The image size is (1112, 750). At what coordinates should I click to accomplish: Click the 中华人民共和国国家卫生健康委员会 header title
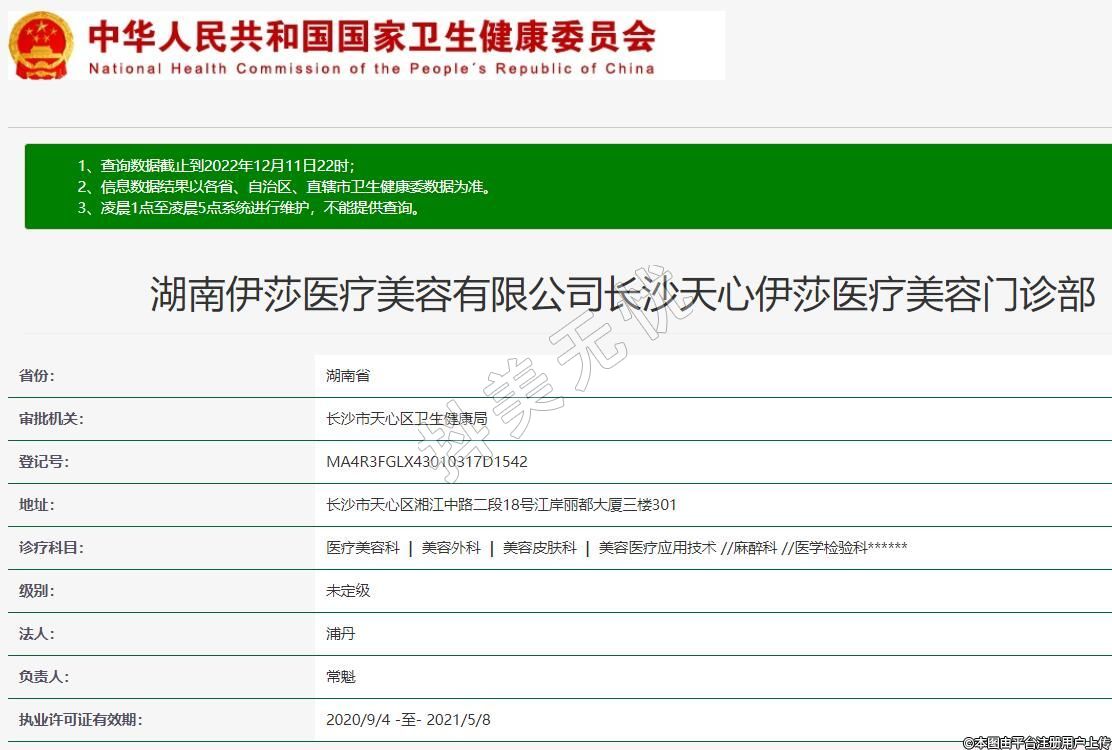point(372,36)
